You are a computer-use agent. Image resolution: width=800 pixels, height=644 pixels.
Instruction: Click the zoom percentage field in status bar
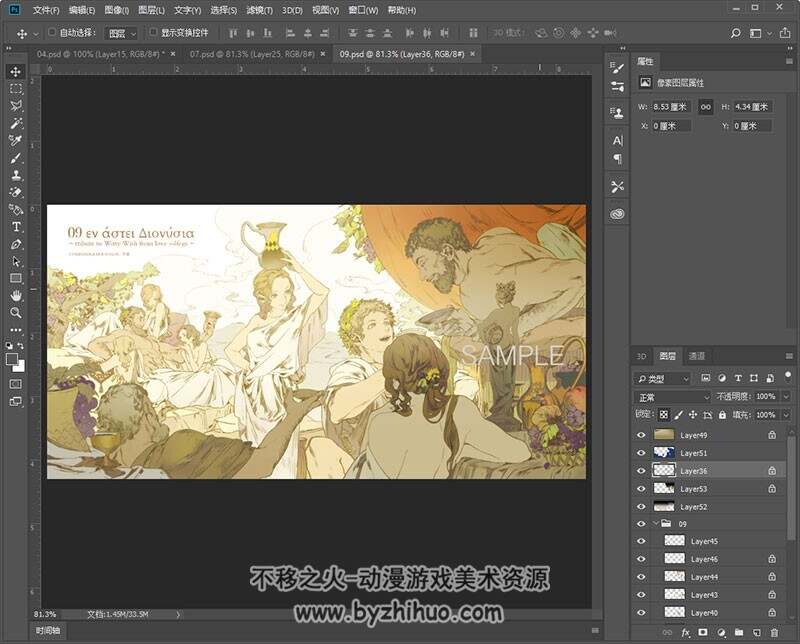click(x=45, y=614)
